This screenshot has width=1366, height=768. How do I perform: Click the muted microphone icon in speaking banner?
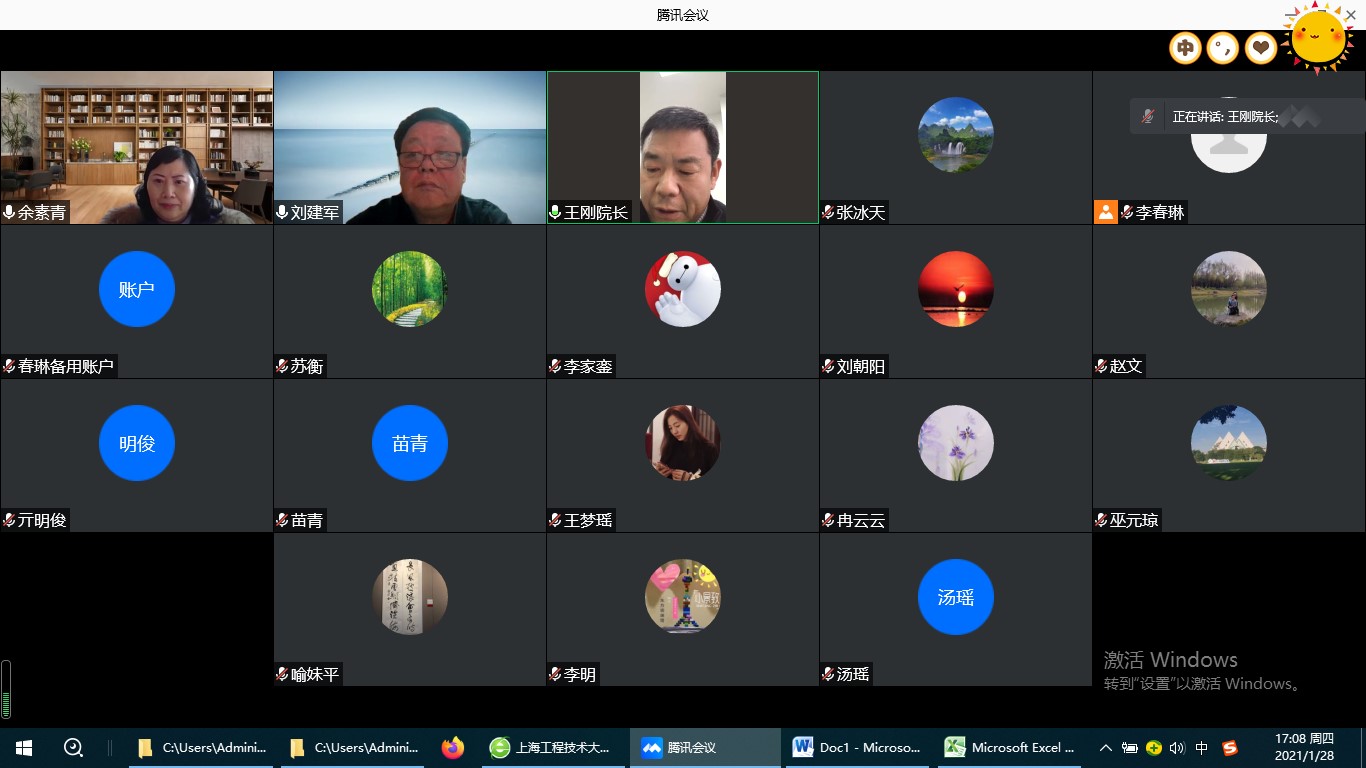[x=1148, y=117]
